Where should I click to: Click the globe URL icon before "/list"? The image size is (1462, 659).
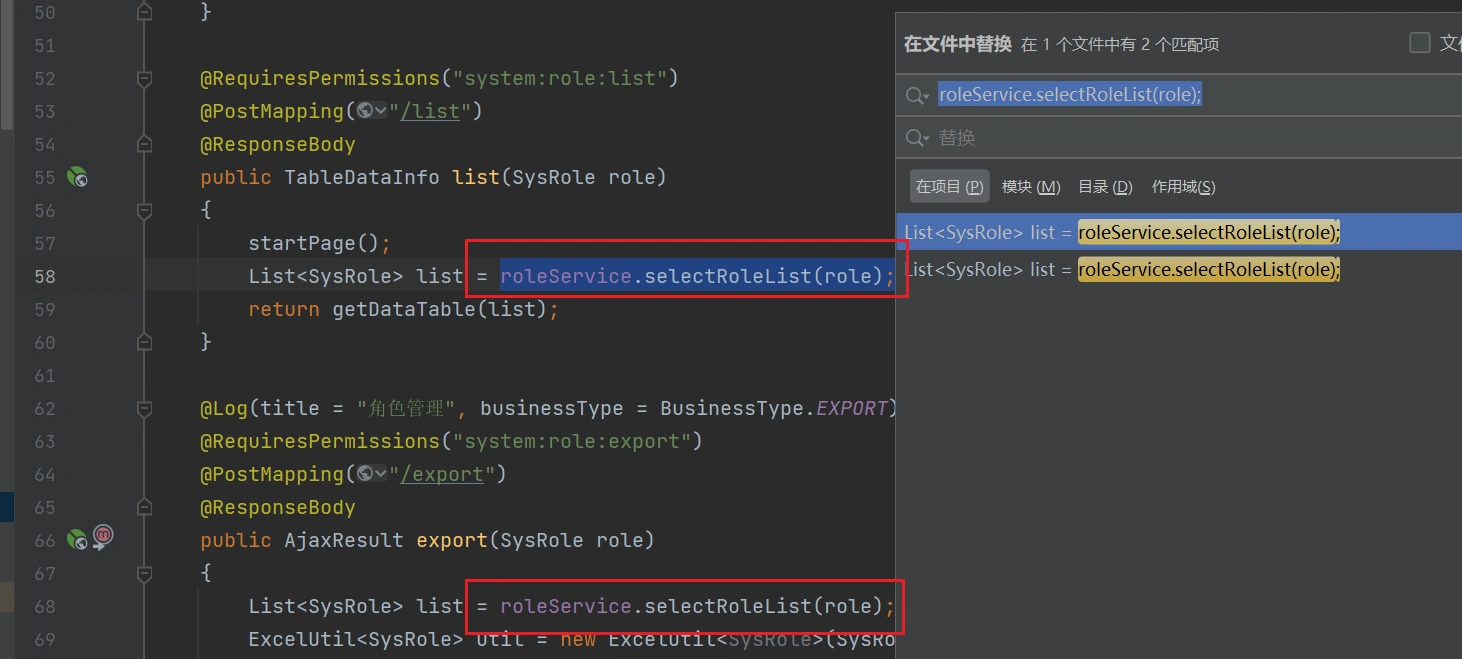[366, 111]
